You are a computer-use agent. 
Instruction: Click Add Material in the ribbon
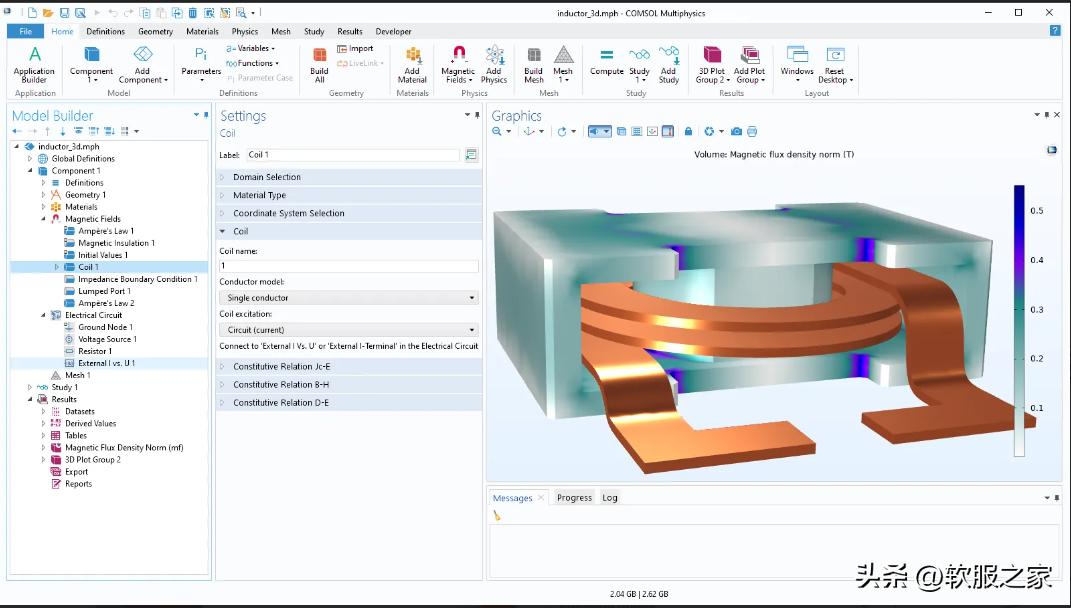coord(412,66)
